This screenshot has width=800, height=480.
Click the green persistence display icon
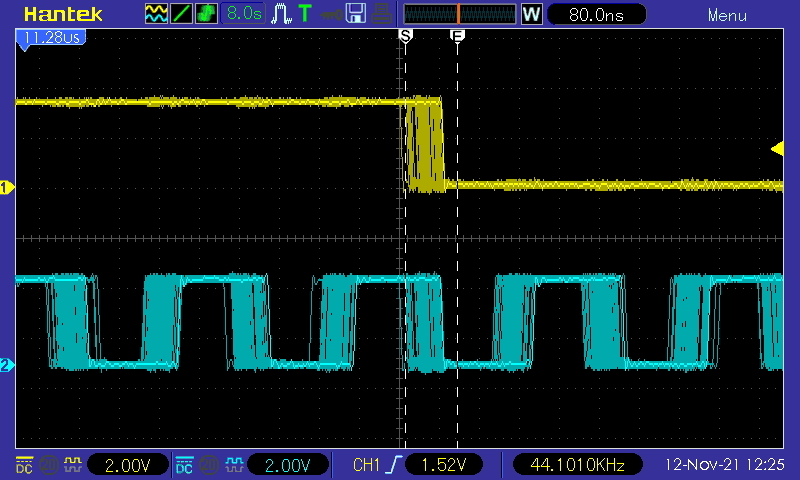click(206, 14)
